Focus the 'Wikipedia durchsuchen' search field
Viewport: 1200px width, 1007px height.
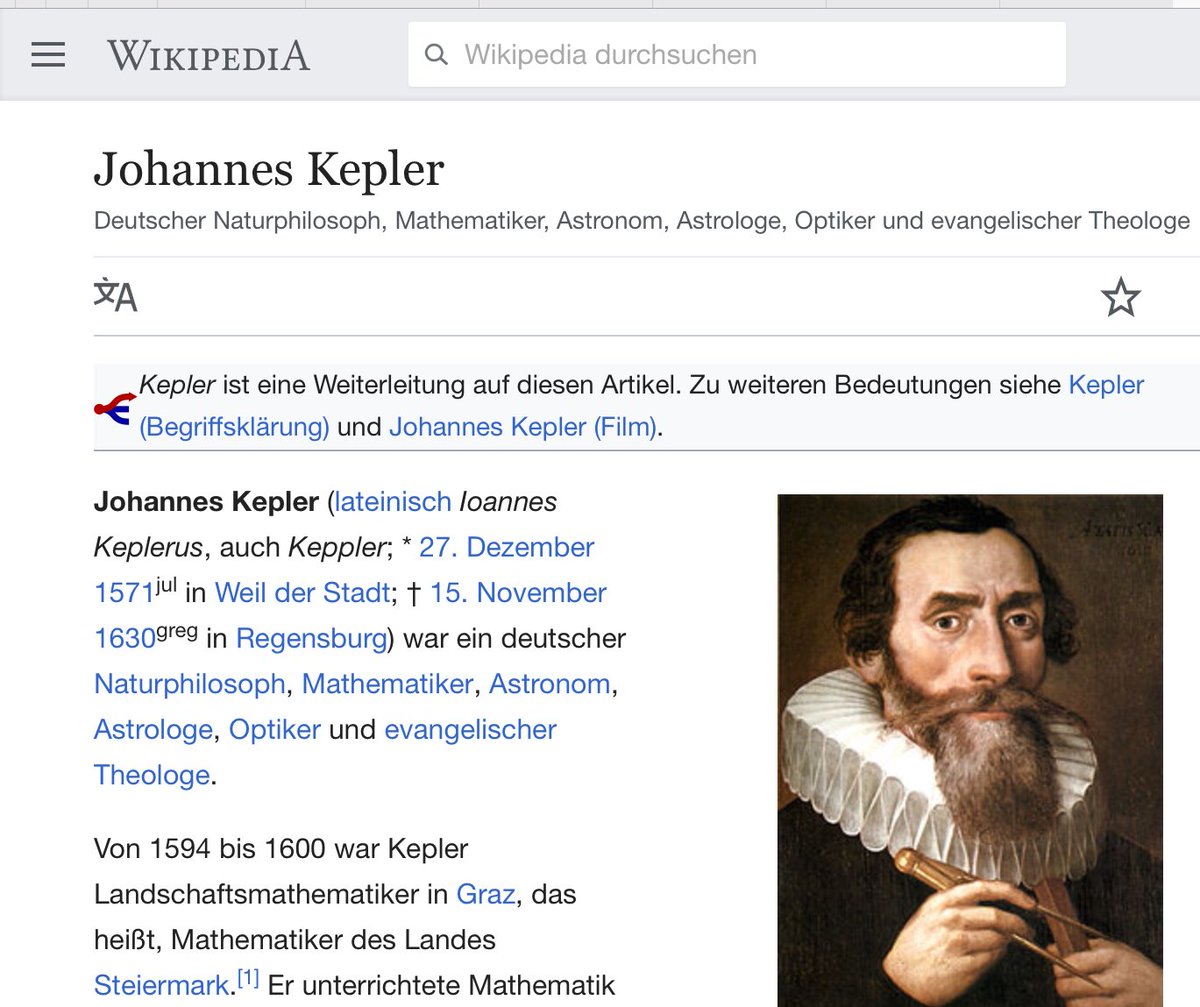pyautogui.click(x=737, y=54)
